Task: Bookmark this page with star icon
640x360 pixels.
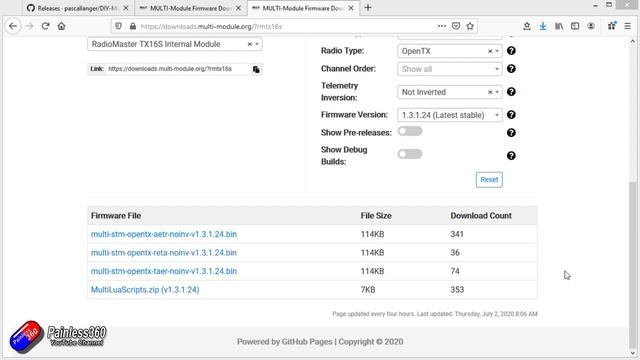Action: [x=470, y=26]
